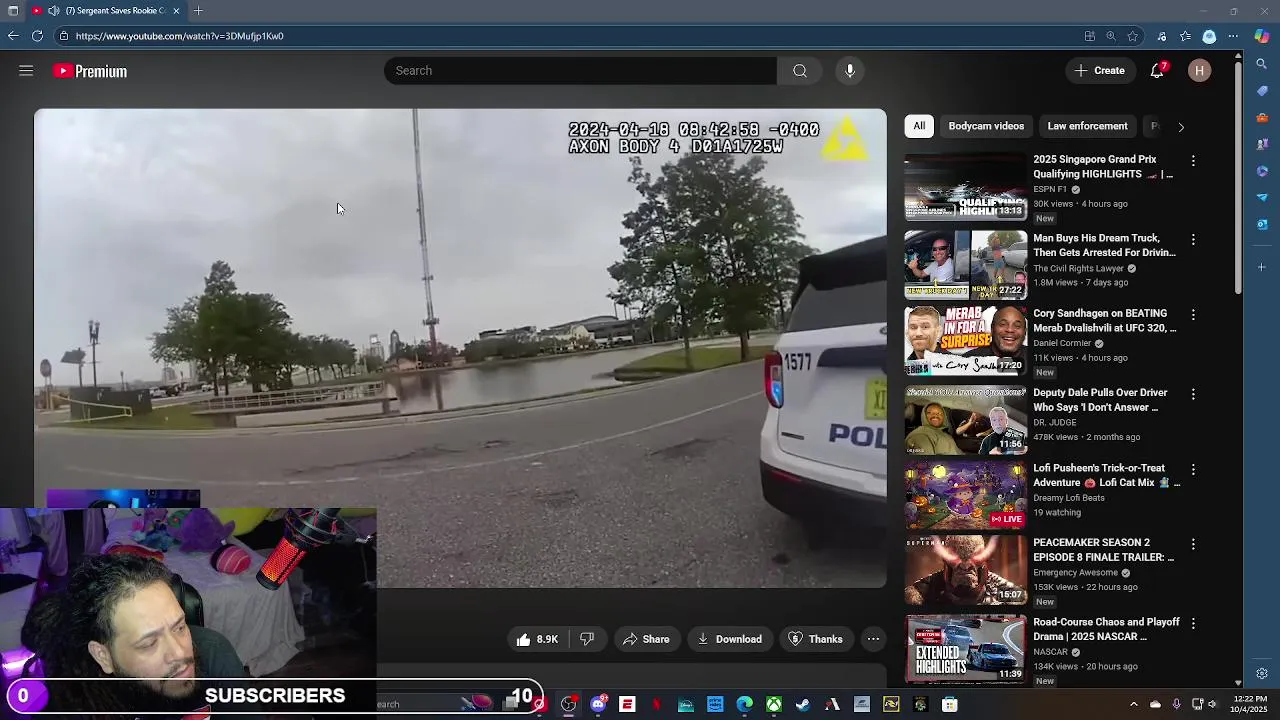Open options for PEACEMAKER trailer video
This screenshot has height=720, width=1280.
[1193, 544]
